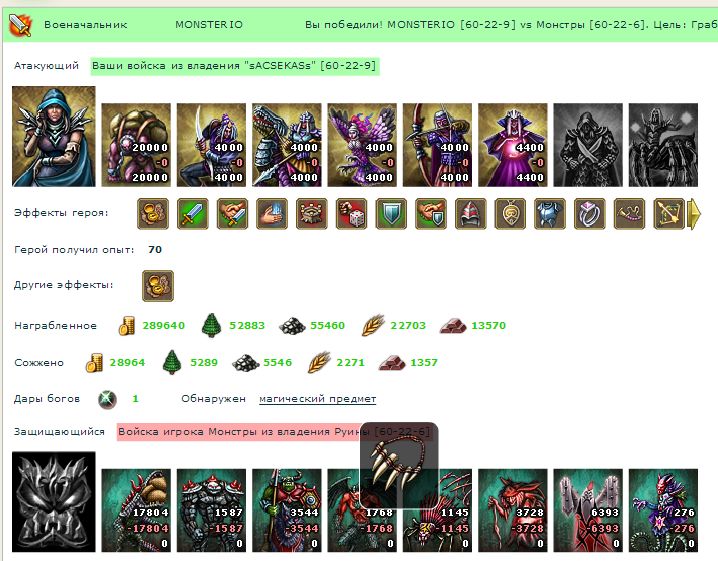The width and height of the screenshot is (718, 561).
Task: Click the green sword hero effect icon
Action: (x=193, y=213)
